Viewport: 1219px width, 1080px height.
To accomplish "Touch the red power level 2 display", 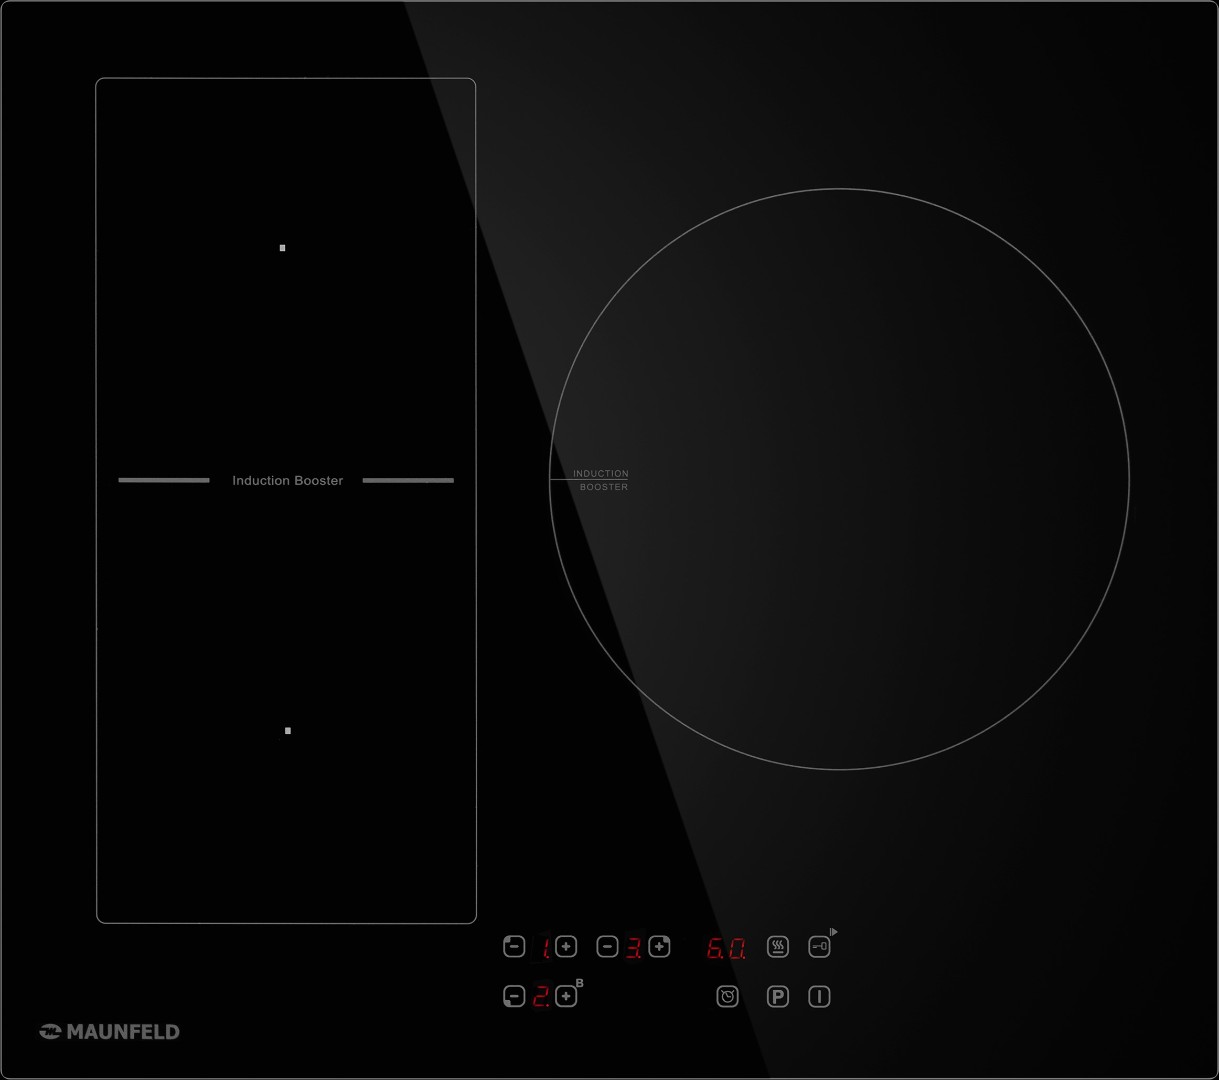I will click(541, 997).
